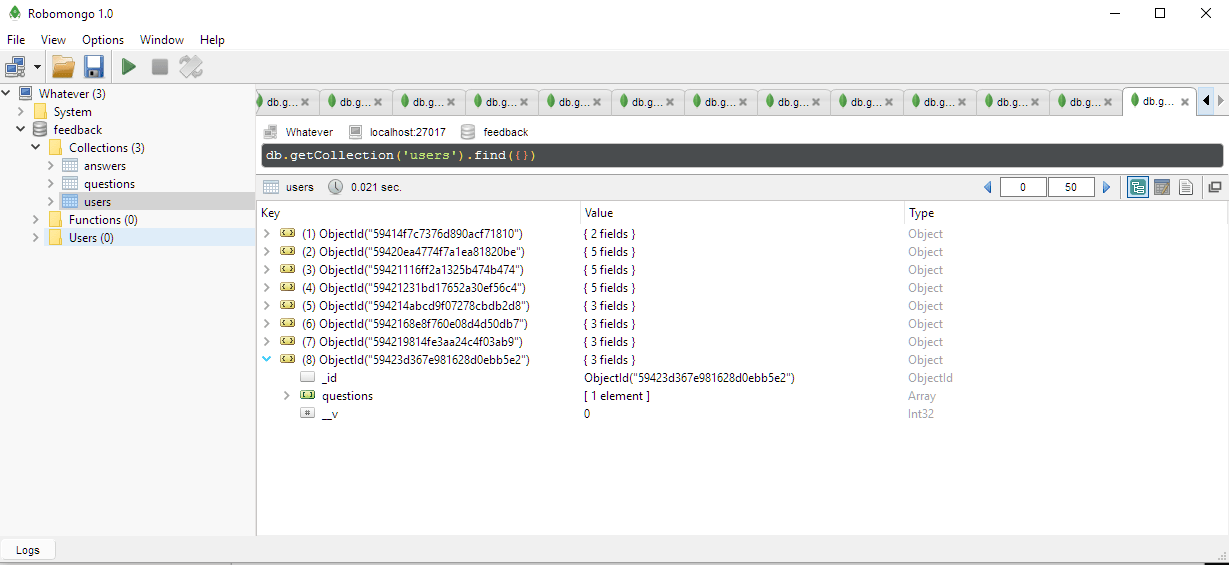Viewport: 1229px width, 565px height.
Task: Click the feedback database cylinder icon
Action: click(40, 130)
